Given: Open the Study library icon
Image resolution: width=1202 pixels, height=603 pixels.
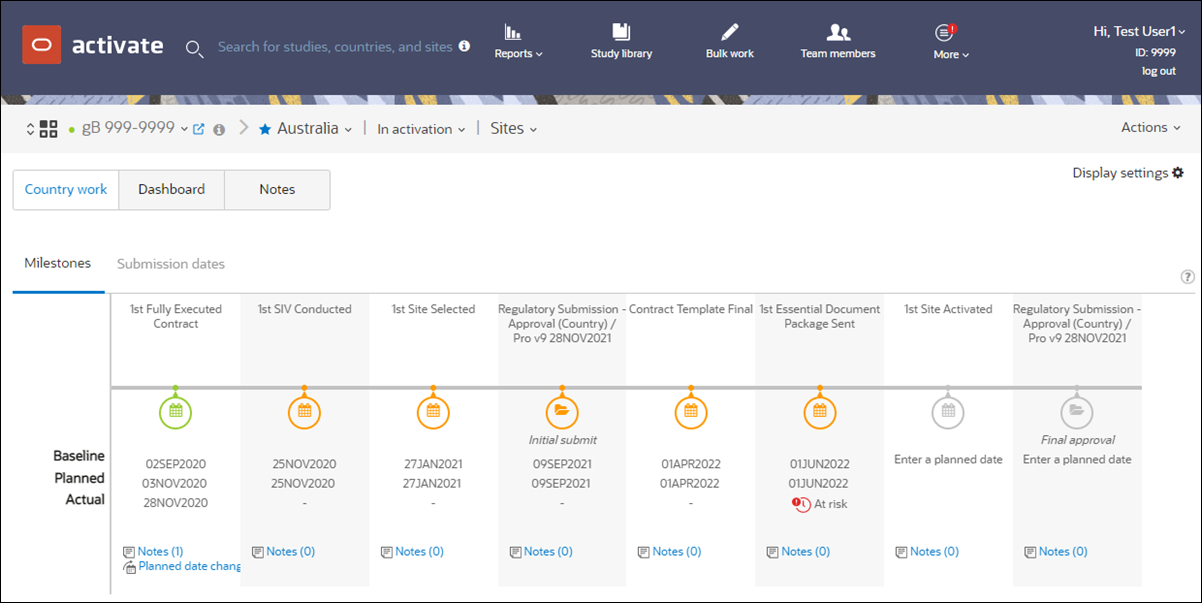Looking at the screenshot, I should click(x=621, y=31).
